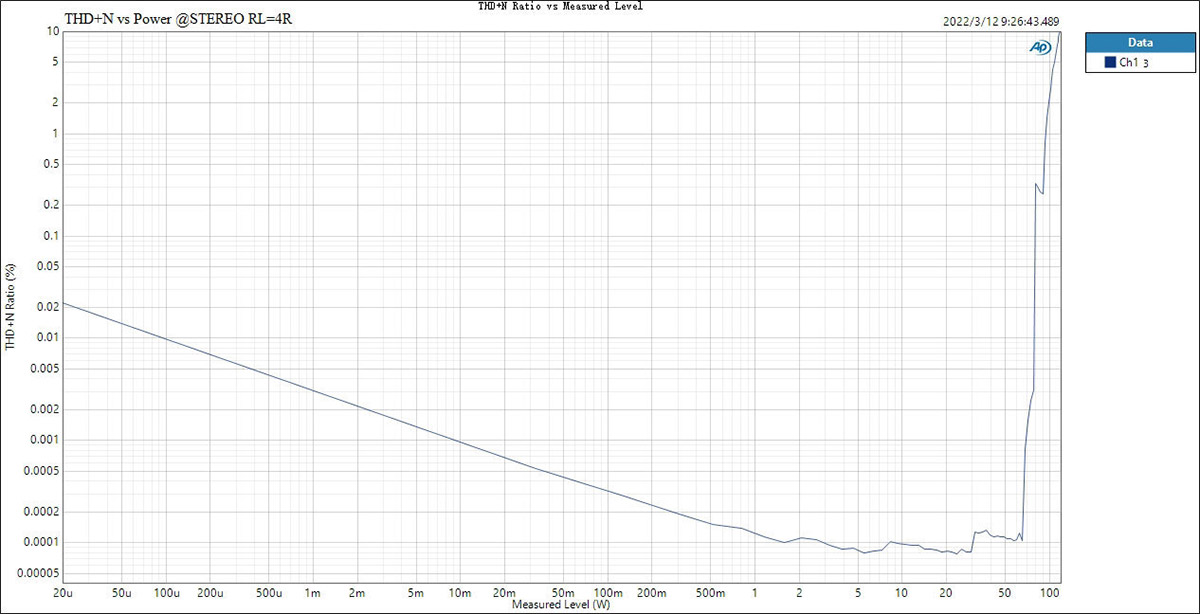Image resolution: width=1200 pixels, height=614 pixels.
Task: Click the '200u' x-axis tick label
Action: 210,591
